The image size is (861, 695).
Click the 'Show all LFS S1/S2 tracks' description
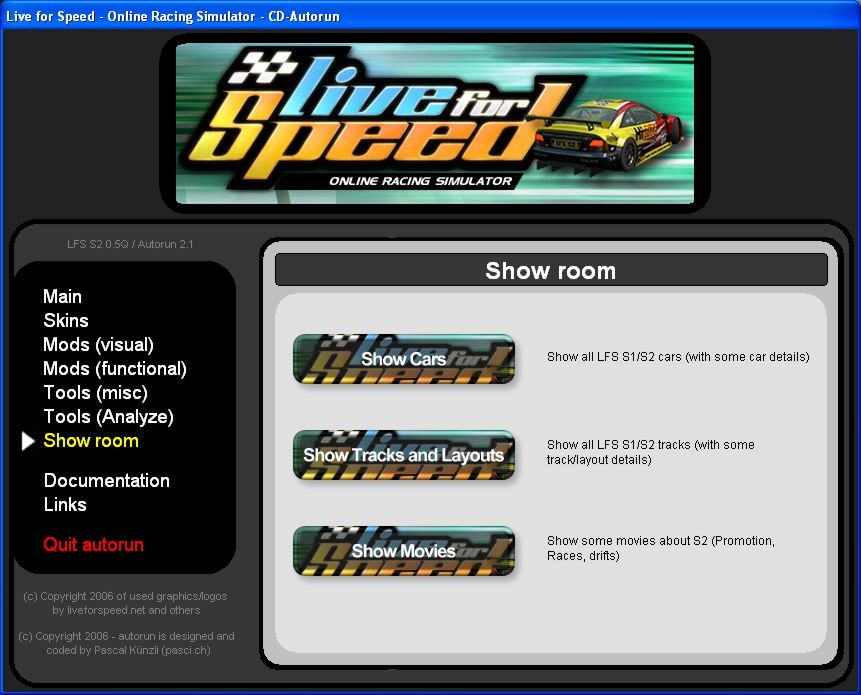(651, 452)
